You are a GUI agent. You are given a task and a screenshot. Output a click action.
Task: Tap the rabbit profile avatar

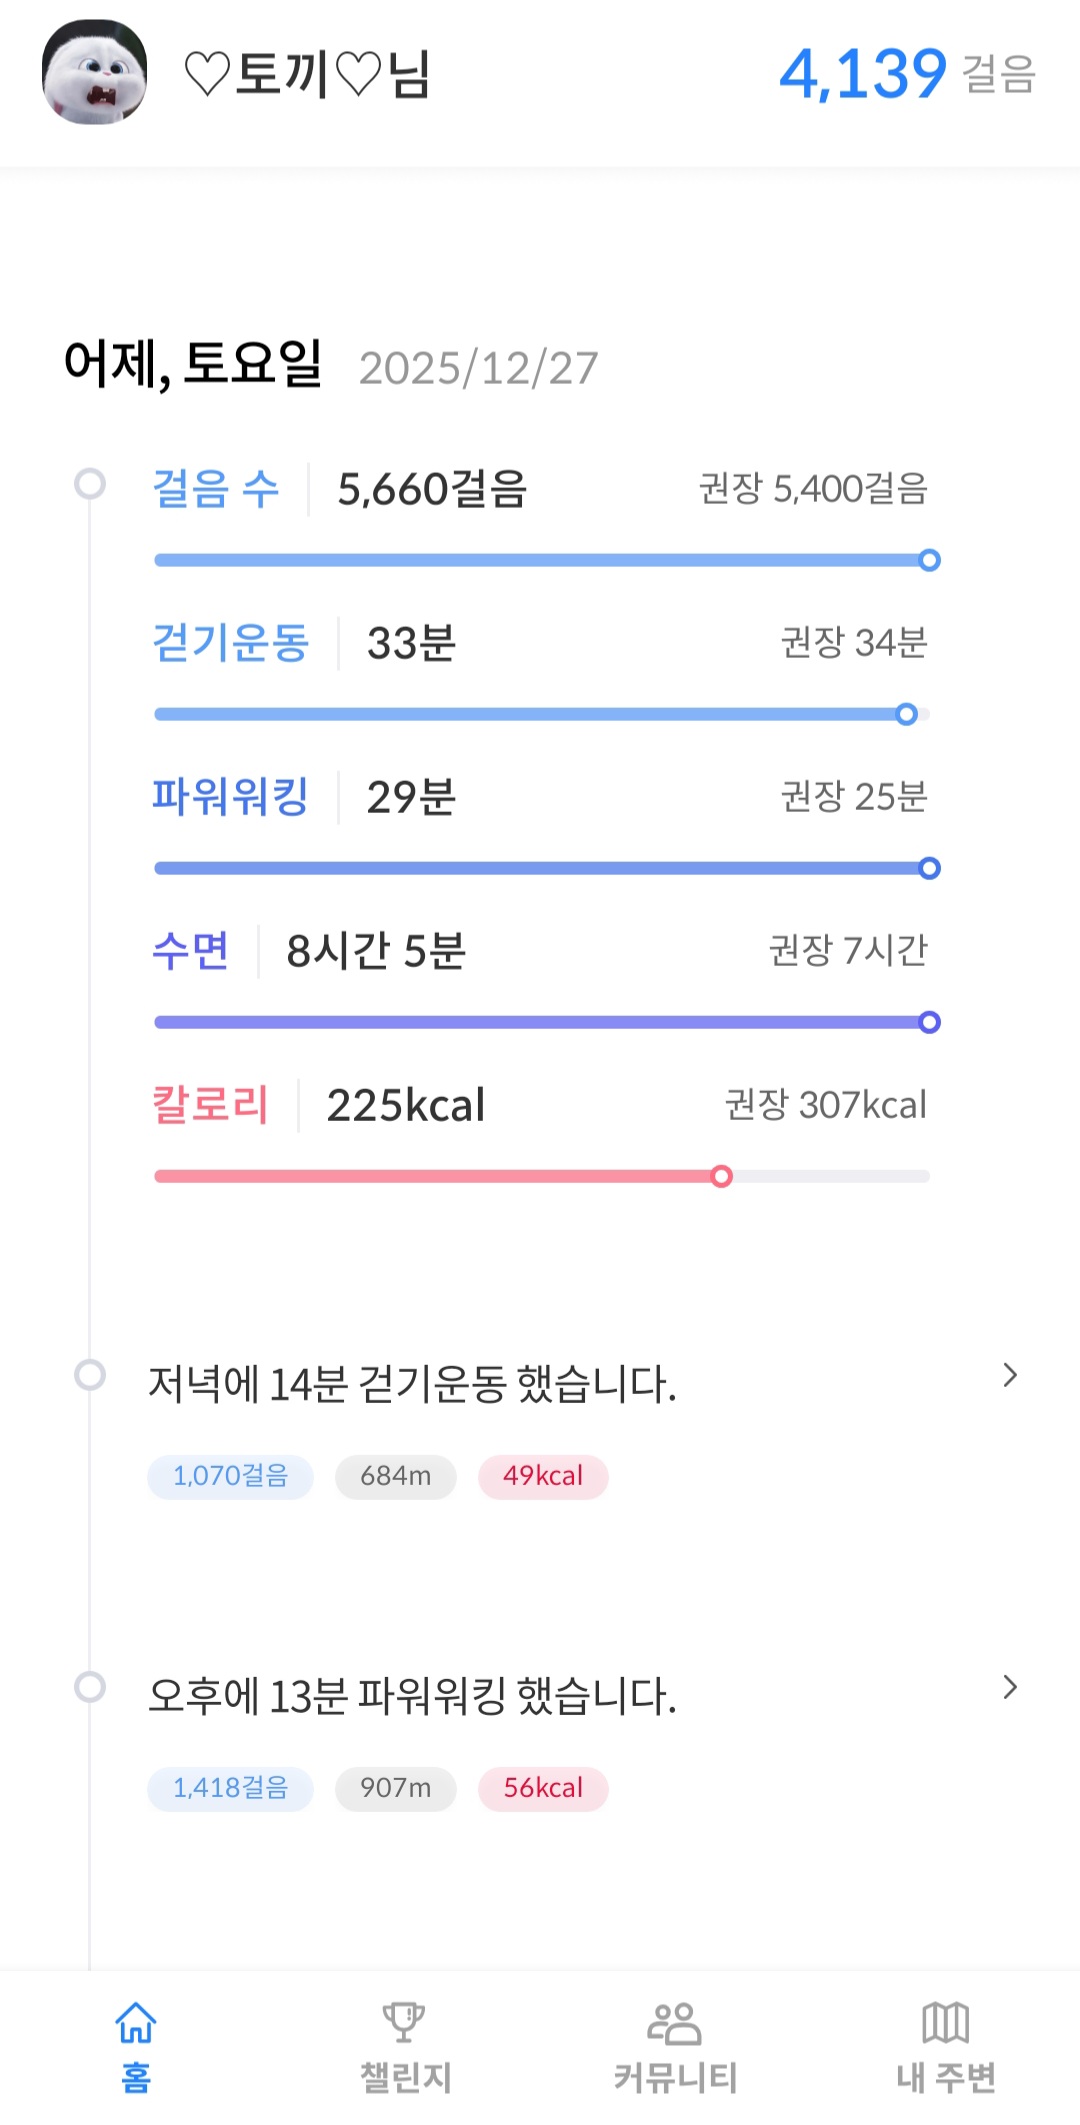[94, 73]
